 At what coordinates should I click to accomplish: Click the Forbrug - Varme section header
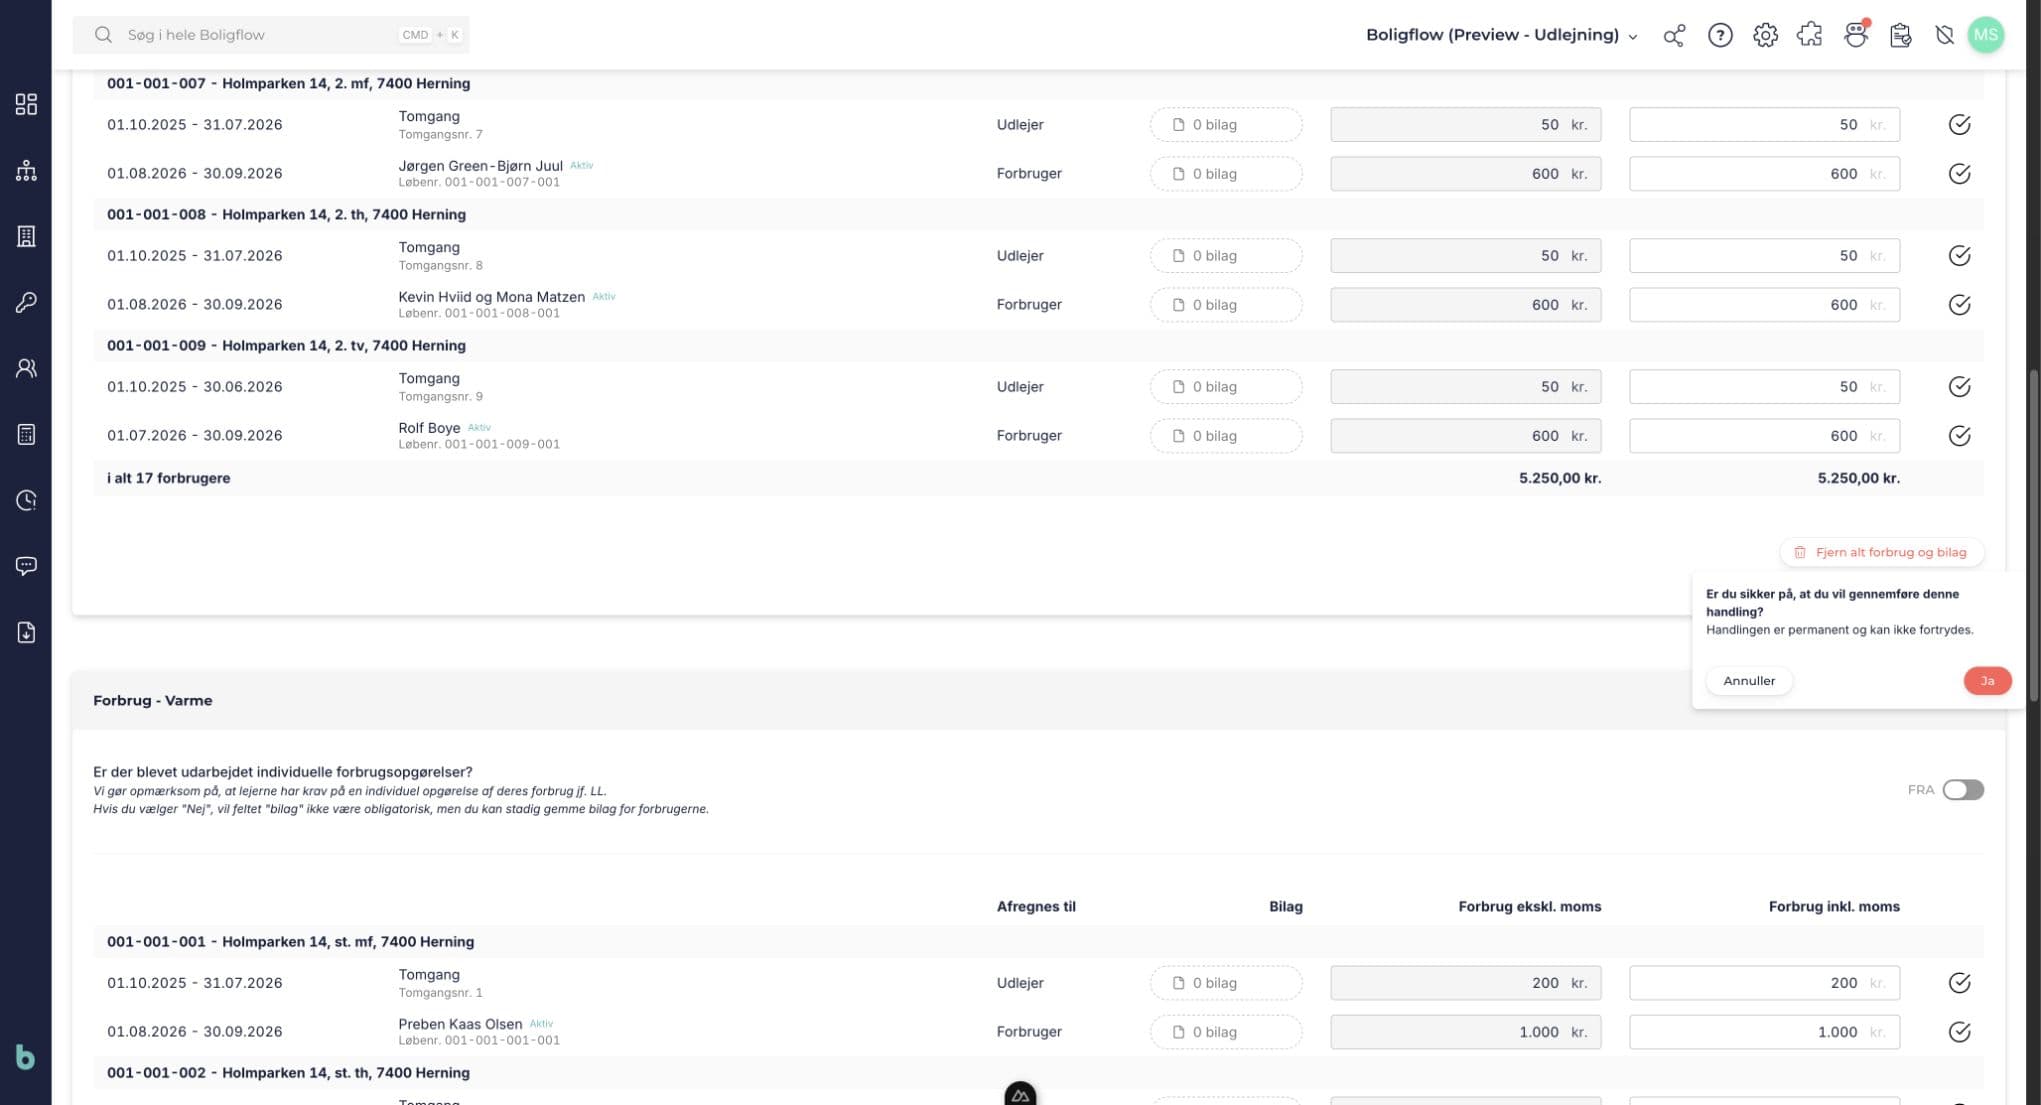click(1038, 701)
